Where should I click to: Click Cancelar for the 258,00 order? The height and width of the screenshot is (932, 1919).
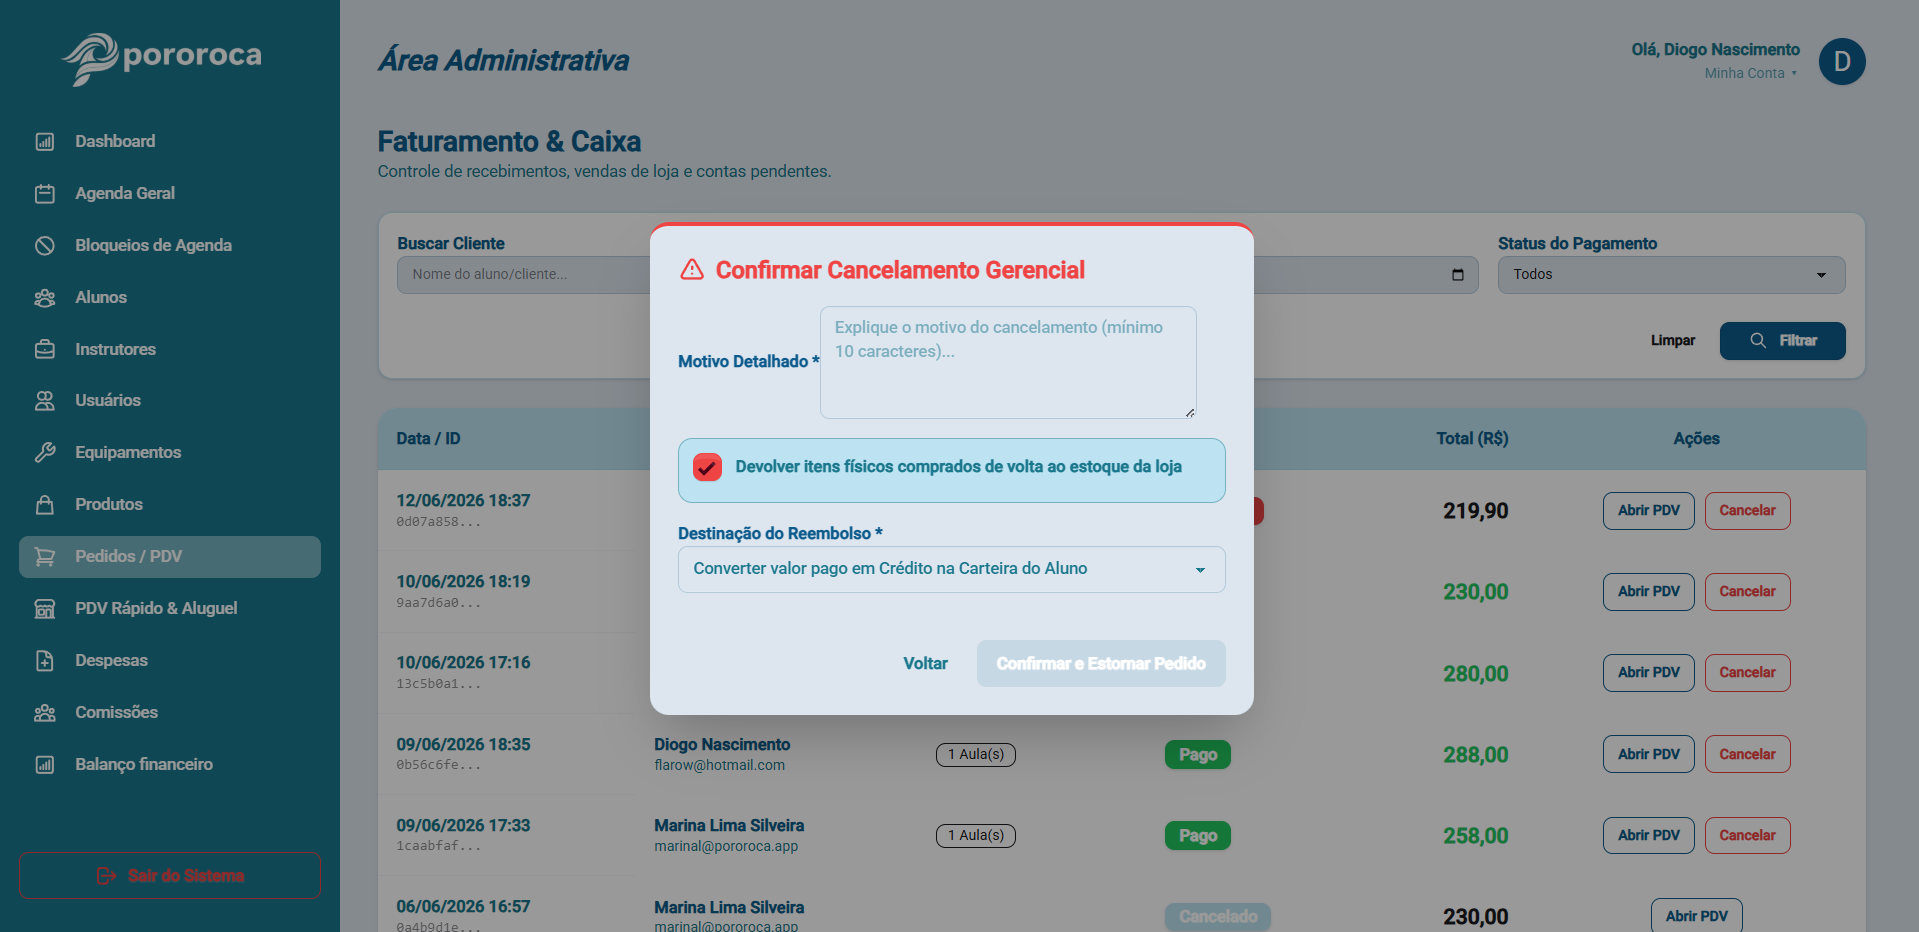(1747, 836)
